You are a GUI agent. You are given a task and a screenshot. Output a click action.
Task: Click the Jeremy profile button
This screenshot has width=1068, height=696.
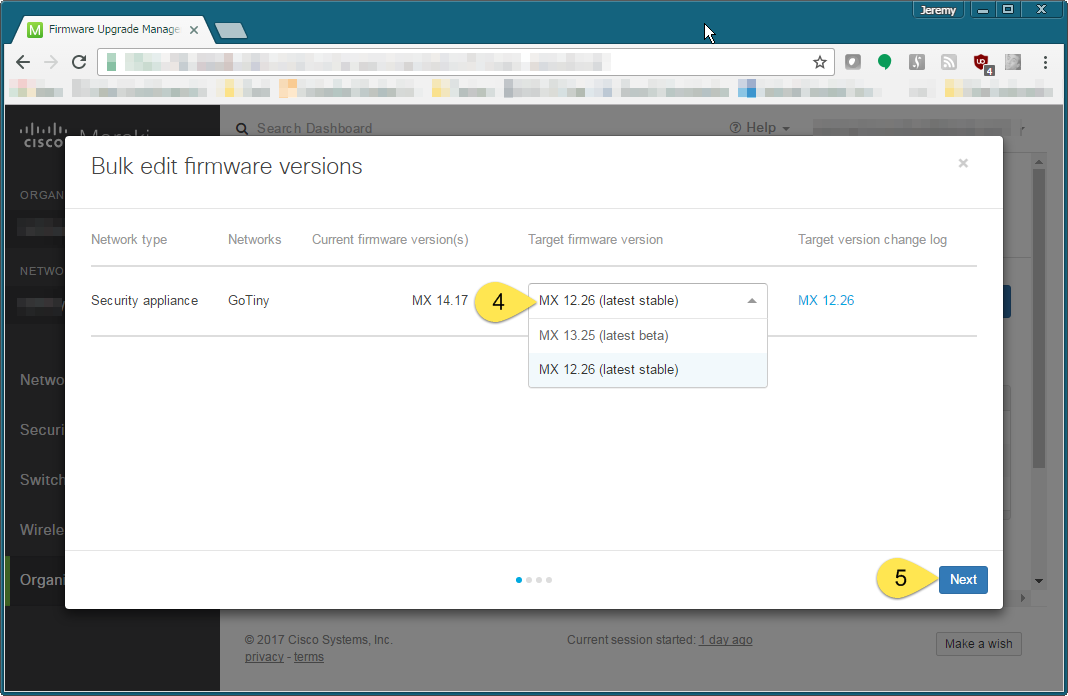tap(938, 10)
